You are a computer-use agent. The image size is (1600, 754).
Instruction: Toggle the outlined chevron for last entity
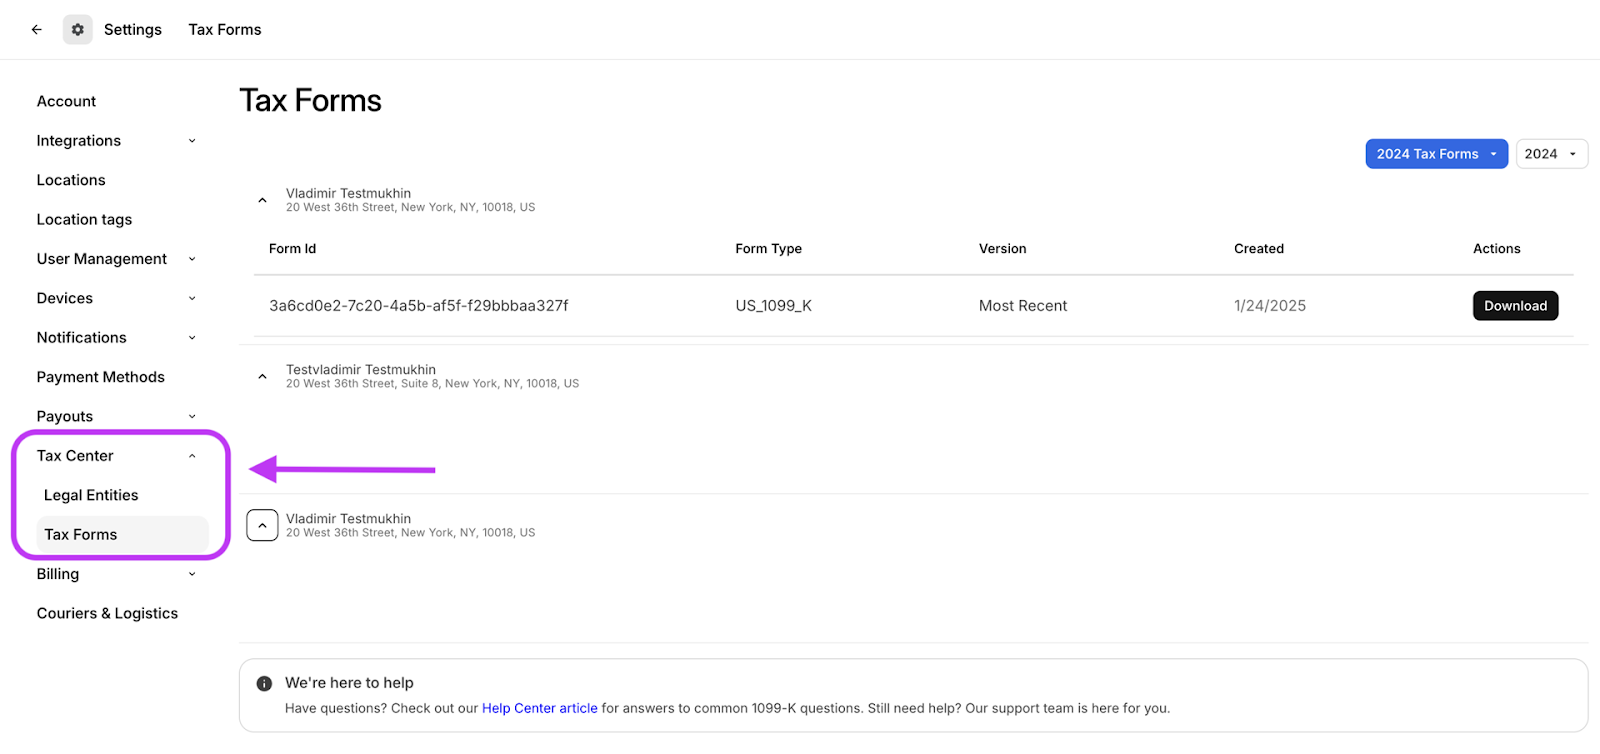click(x=262, y=525)
